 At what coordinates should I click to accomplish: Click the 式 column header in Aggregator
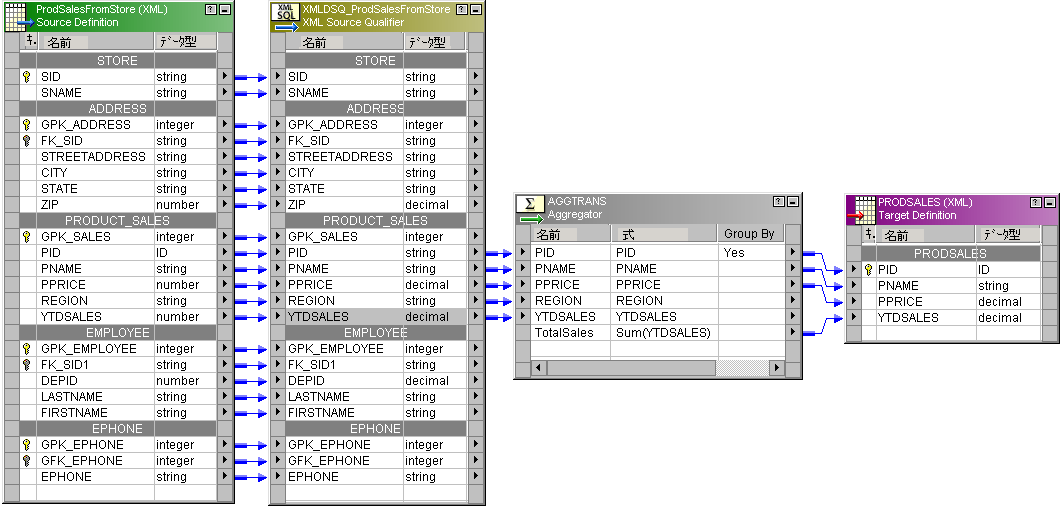coord(664,234)
